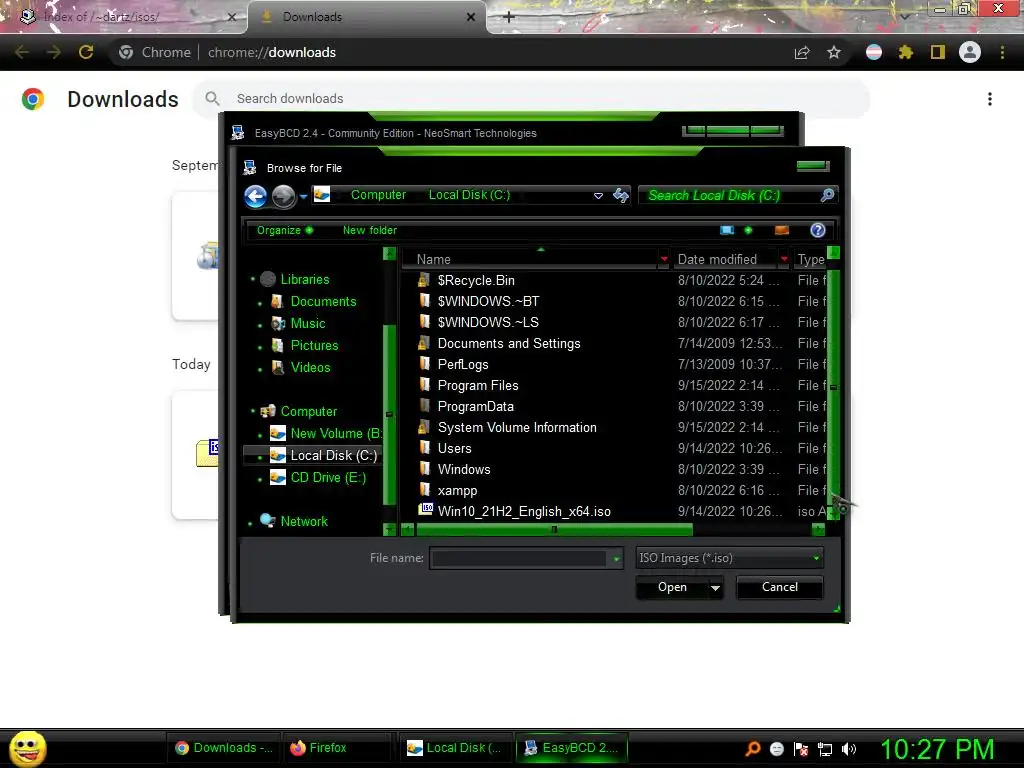Click the xampp folder icon
Viewport: 1024px width, 768px height.
point(425,489)
